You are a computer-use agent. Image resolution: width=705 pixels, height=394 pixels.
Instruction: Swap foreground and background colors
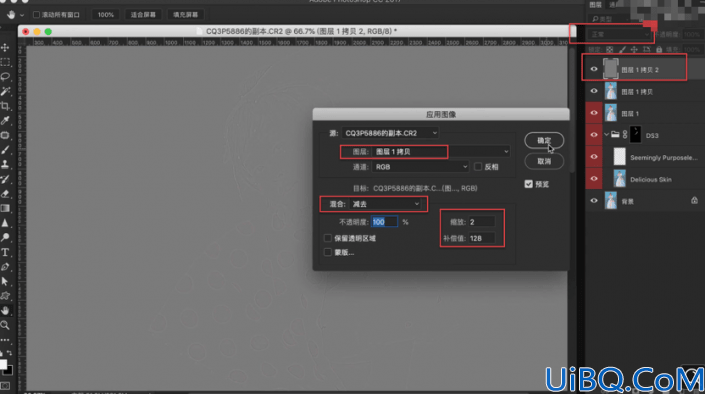click(x=9, y=353)
